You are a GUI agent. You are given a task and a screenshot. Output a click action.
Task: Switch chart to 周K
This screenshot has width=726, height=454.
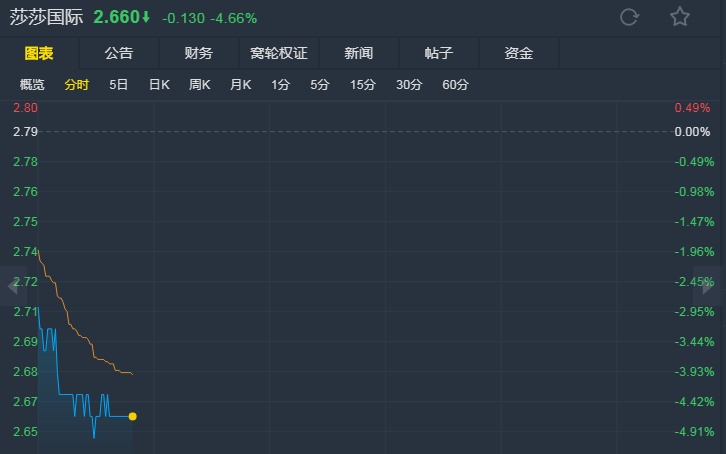click(200, 85)
